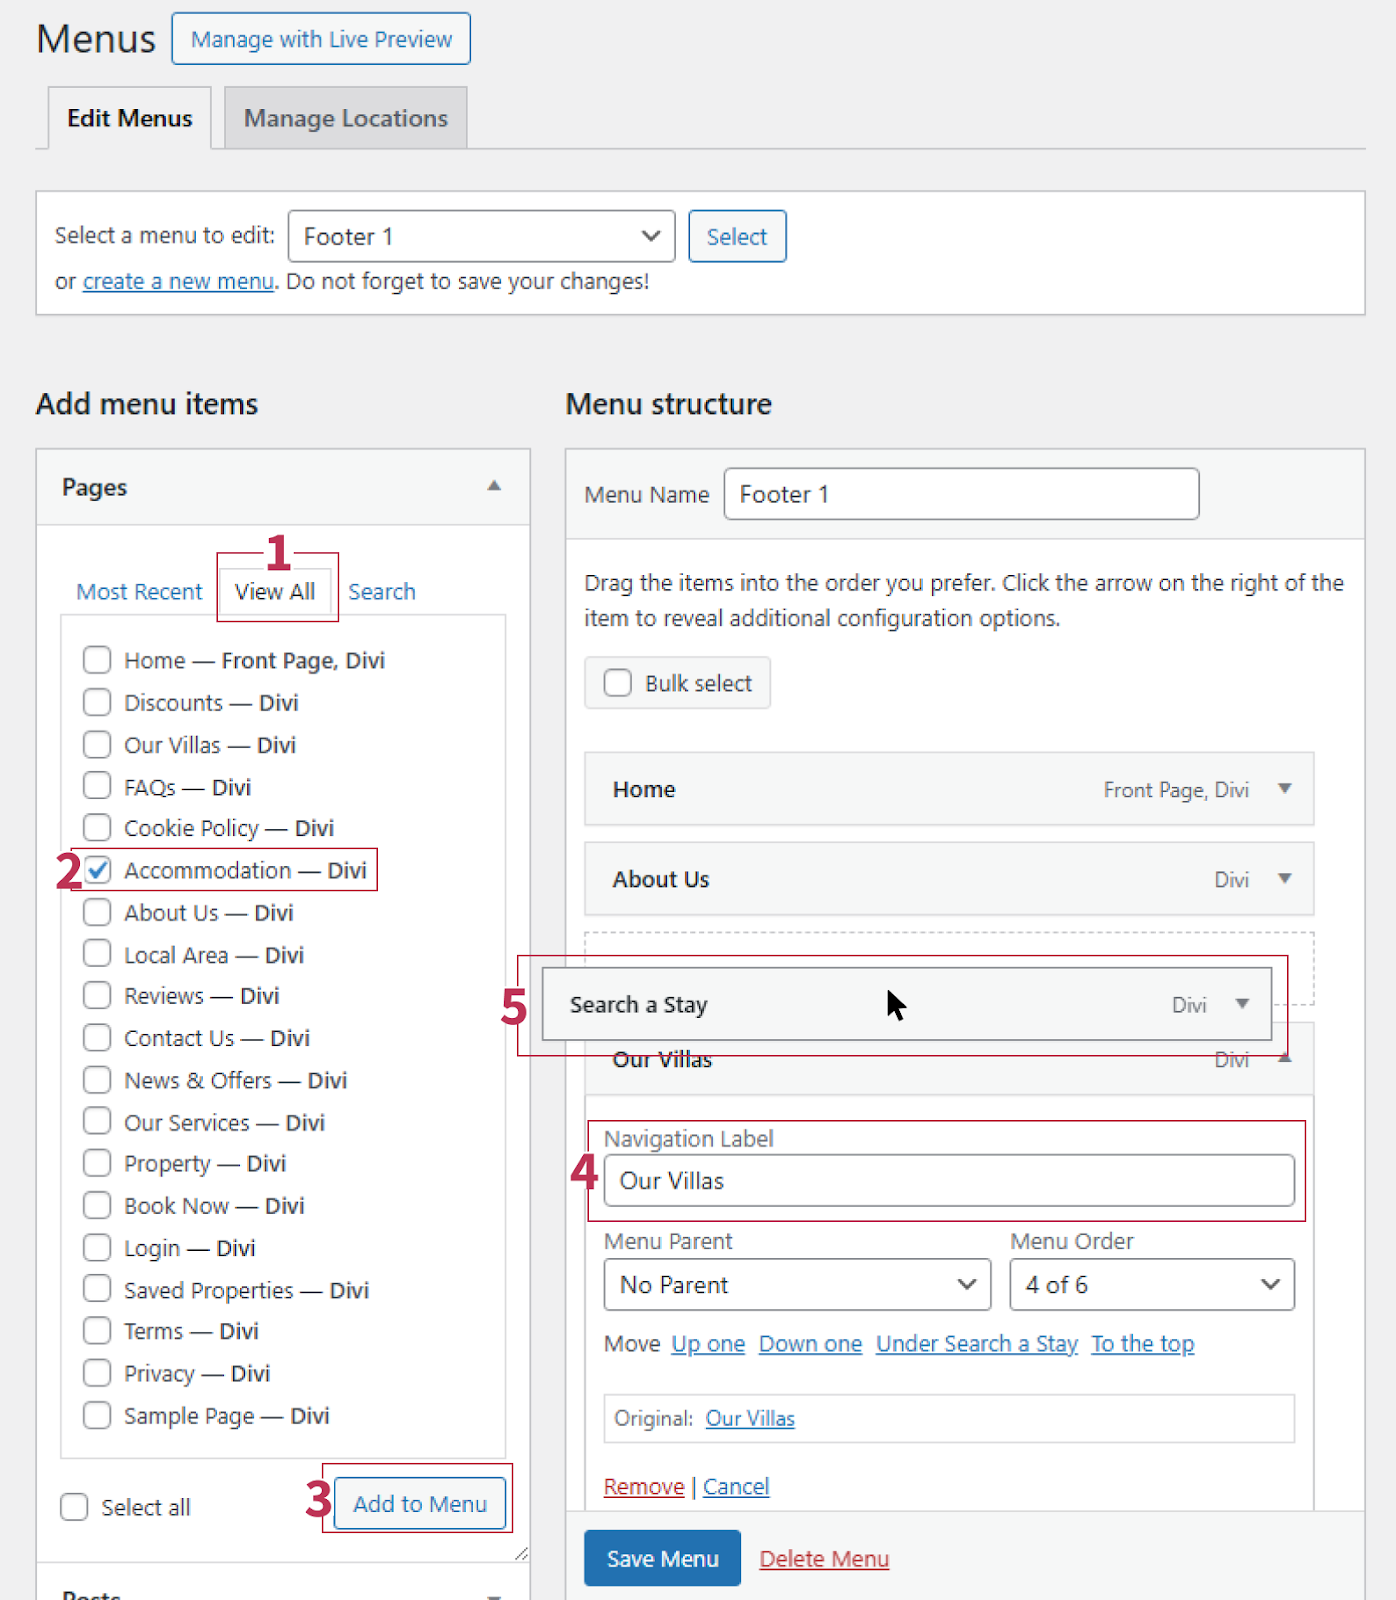Image resolution: width=1396 pixels, height=1600 pixels.
Task: Open the Menu Order dropdown
Action: 1151,1285
